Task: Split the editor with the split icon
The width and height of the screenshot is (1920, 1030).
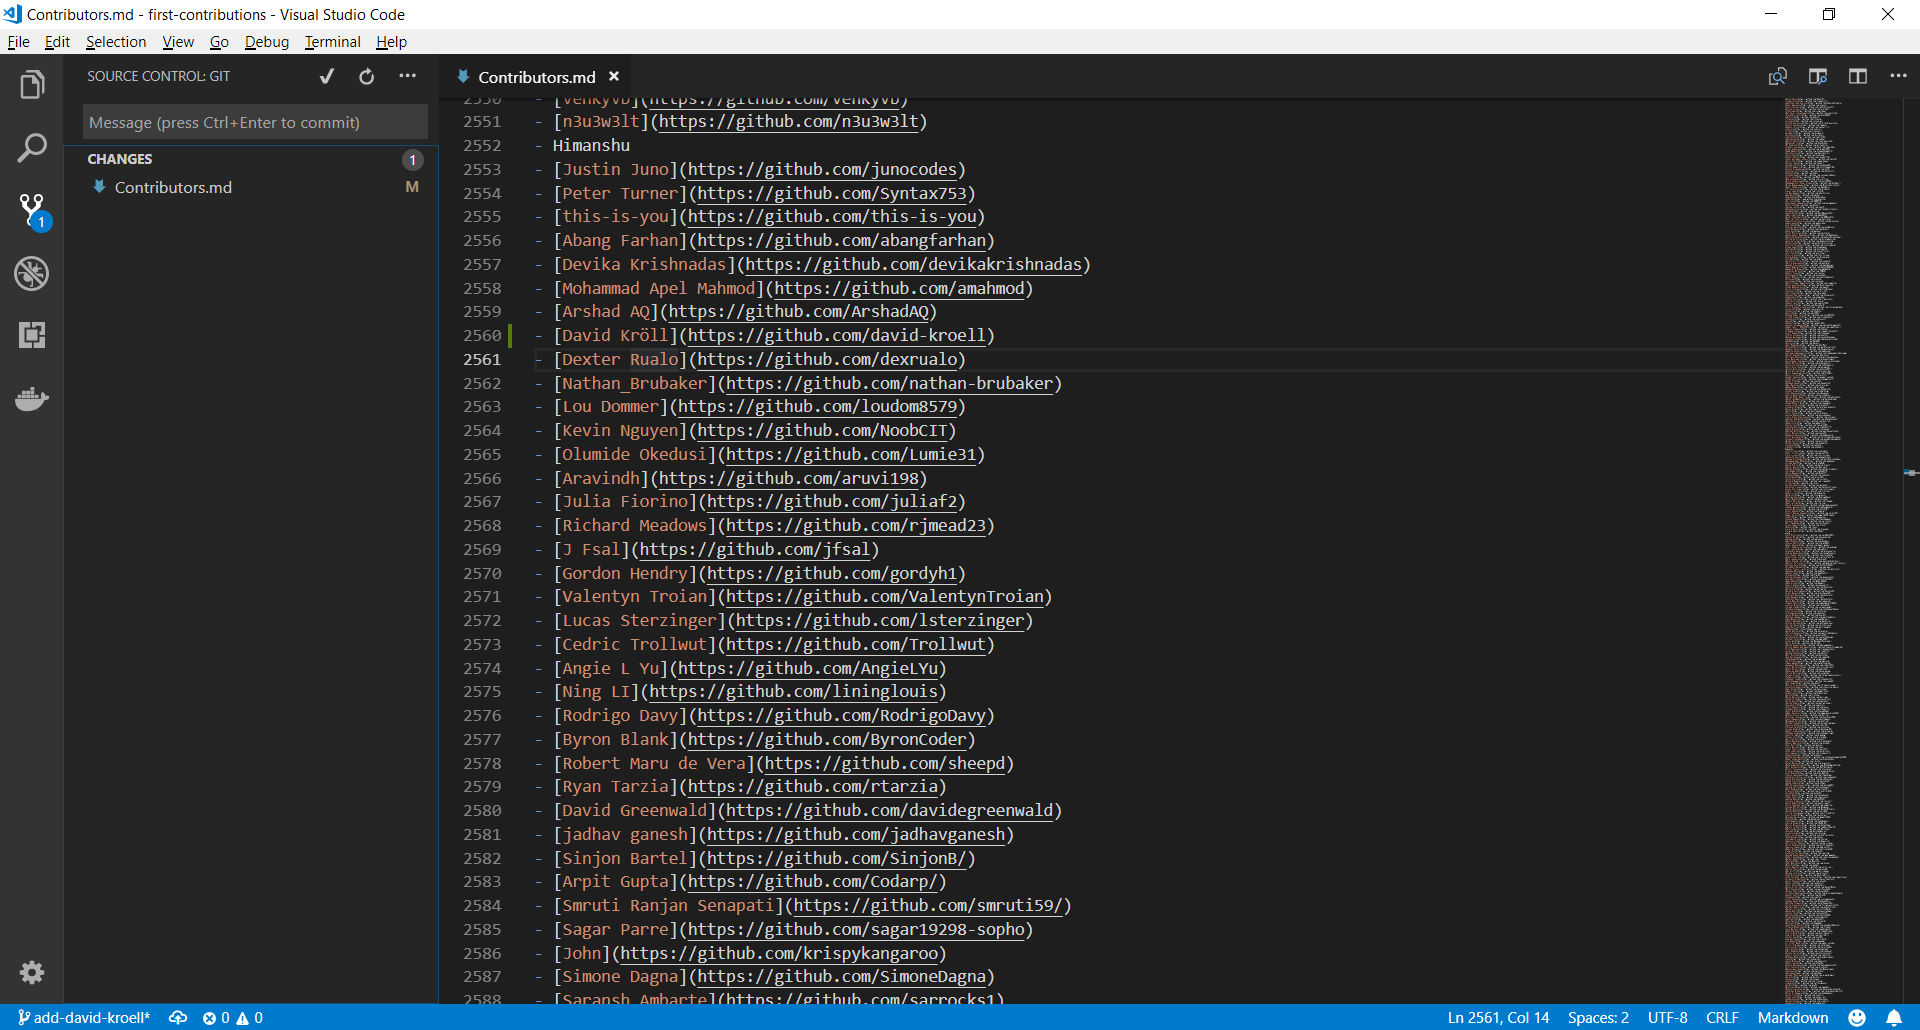Action: [1858, 75]
